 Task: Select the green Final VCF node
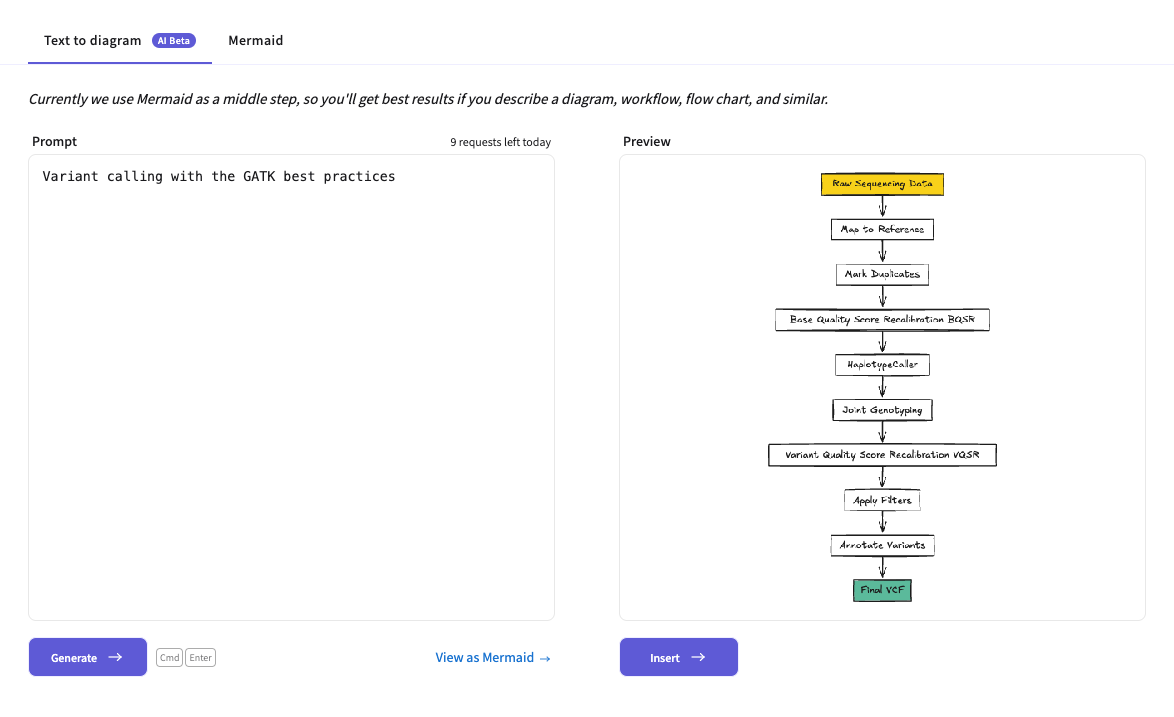pos(882,590)
